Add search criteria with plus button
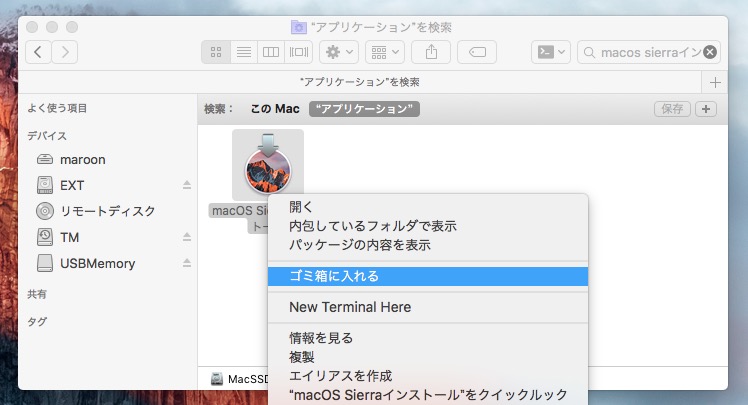The image size is (748, 405). click(x=706, y=108)
